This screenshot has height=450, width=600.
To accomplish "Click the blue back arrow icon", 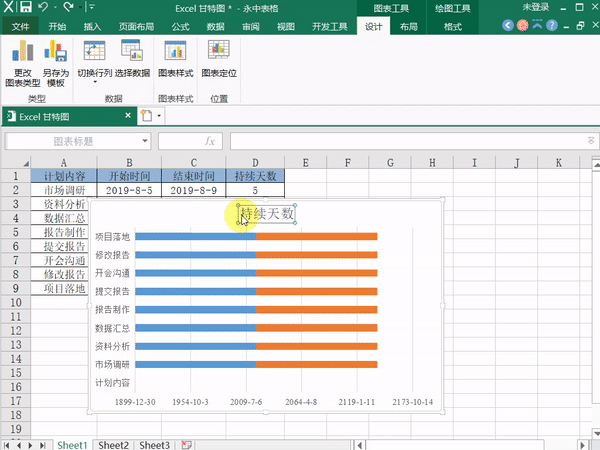I will coord(508,26).
